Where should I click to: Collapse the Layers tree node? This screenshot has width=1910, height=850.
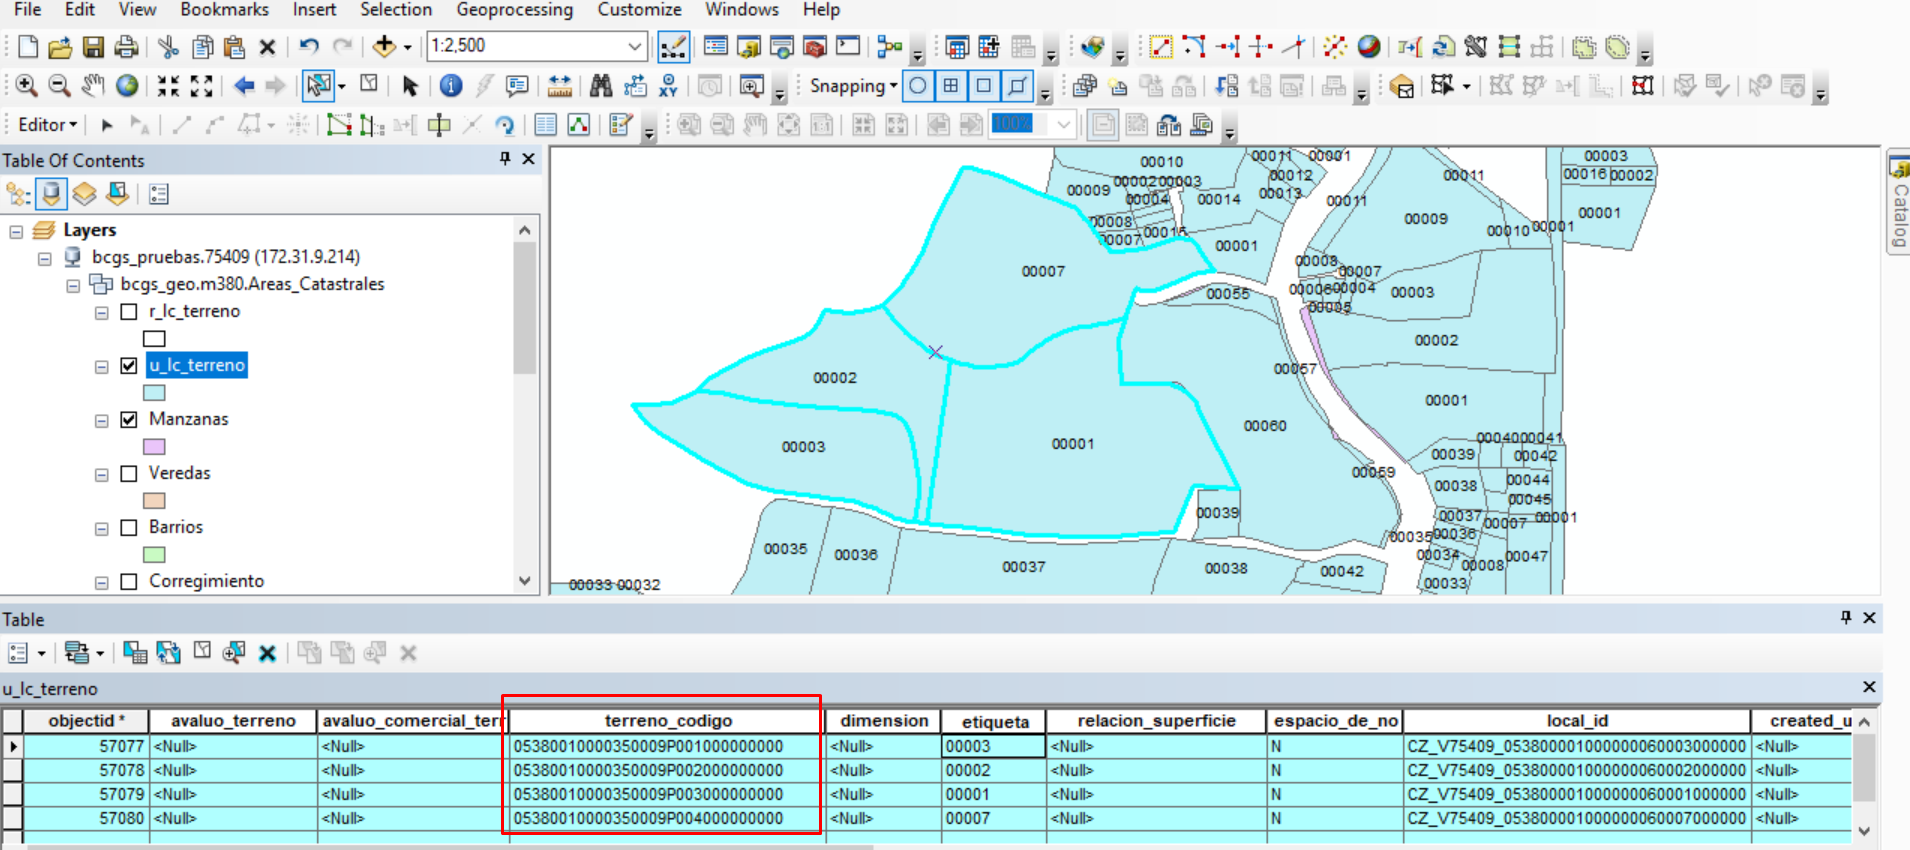pos(16,231)
